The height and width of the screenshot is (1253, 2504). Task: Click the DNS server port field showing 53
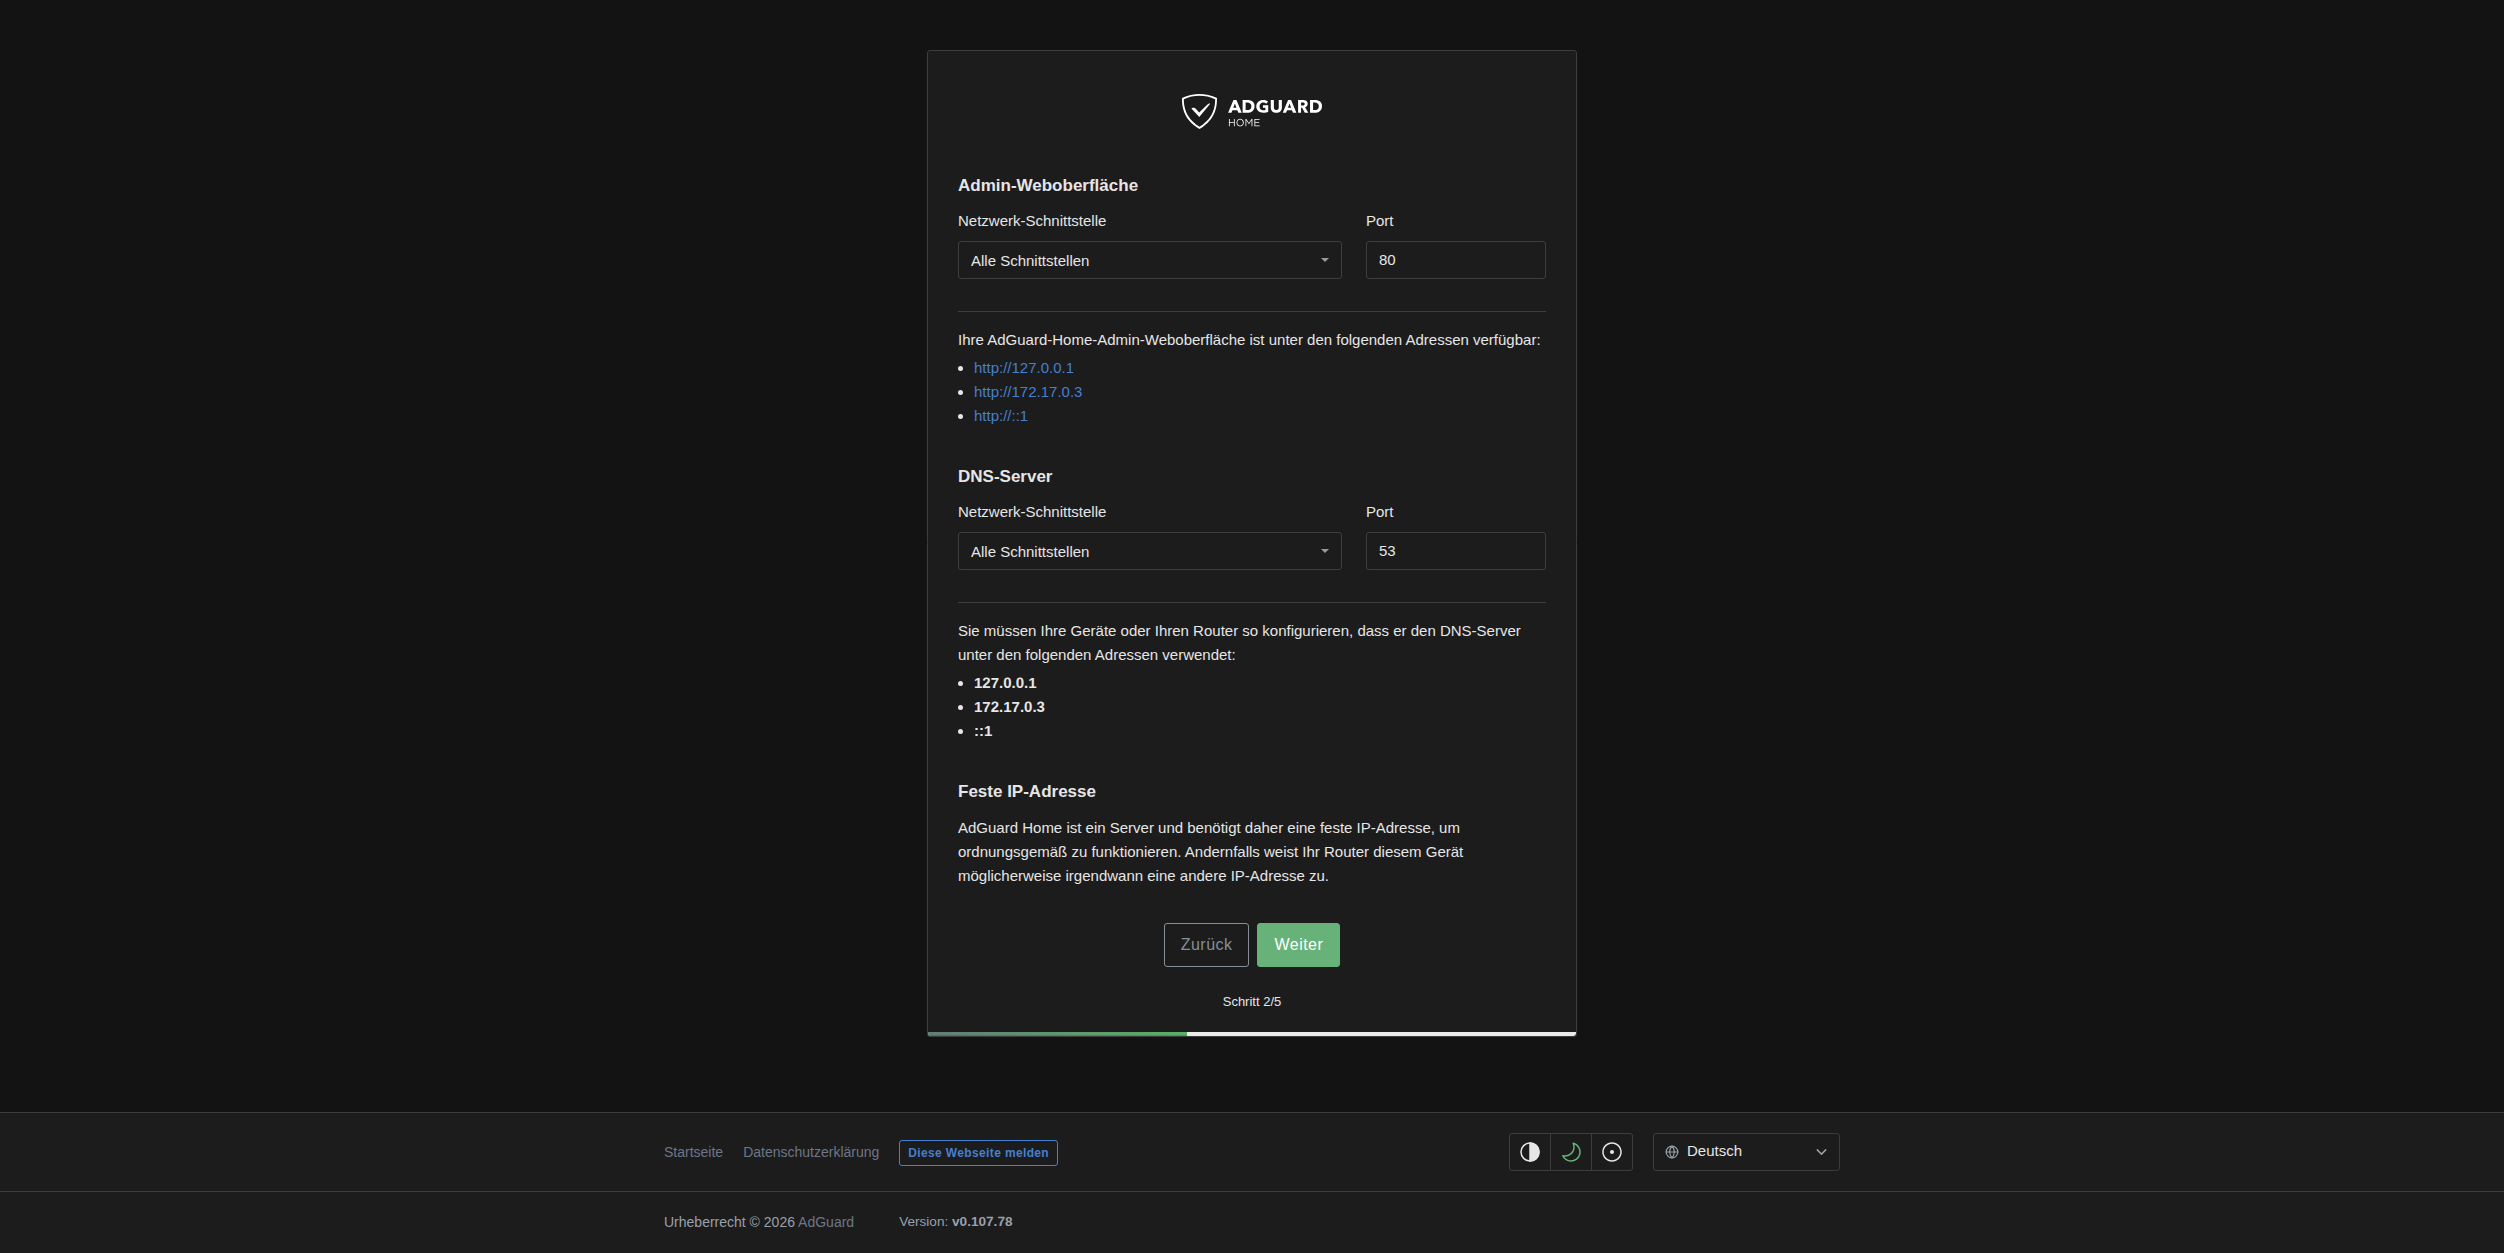coord(1456,551)
